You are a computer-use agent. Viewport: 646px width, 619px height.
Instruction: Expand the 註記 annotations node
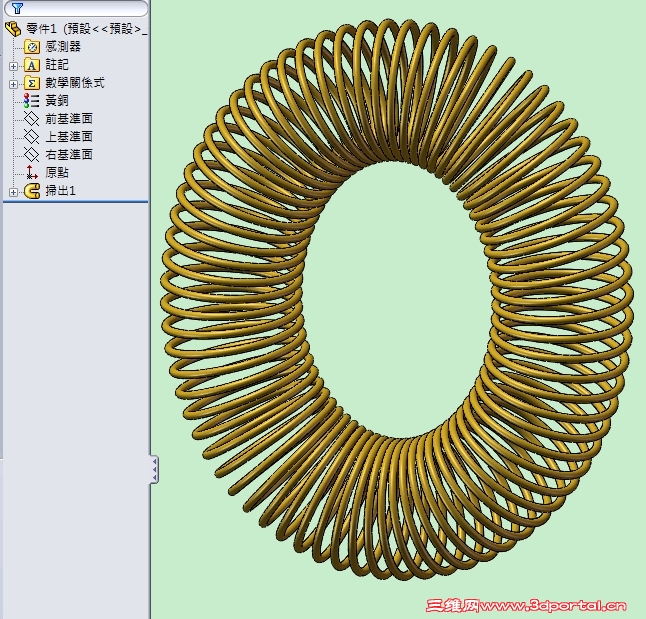(x=14, y=66)
